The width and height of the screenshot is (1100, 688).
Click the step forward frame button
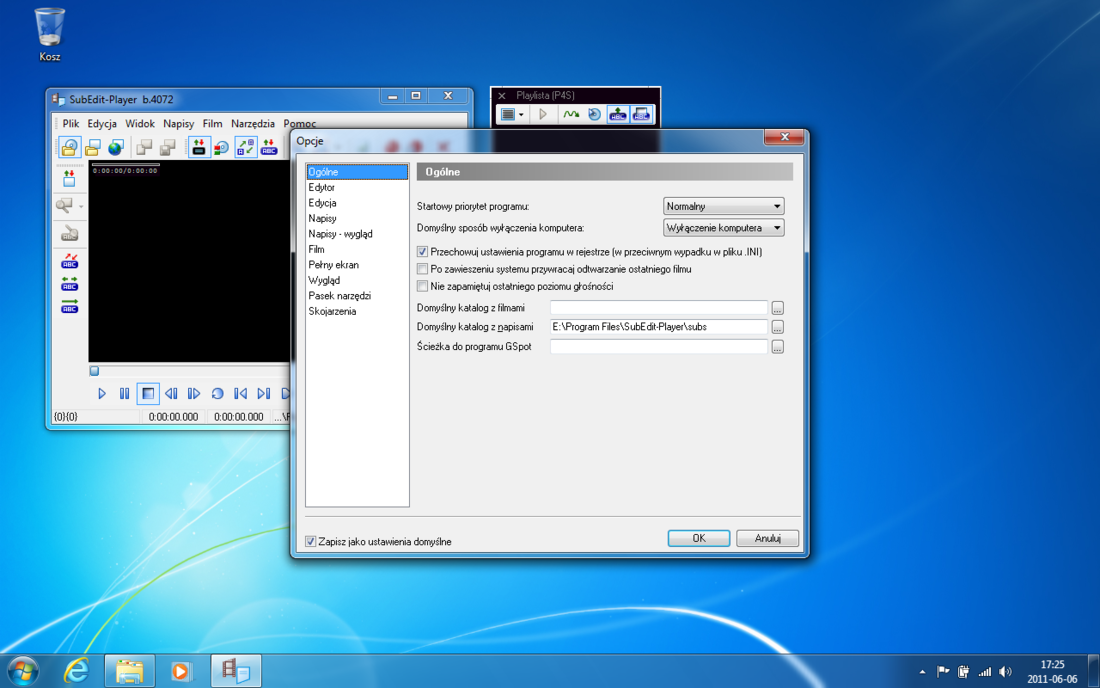(194, 393)
